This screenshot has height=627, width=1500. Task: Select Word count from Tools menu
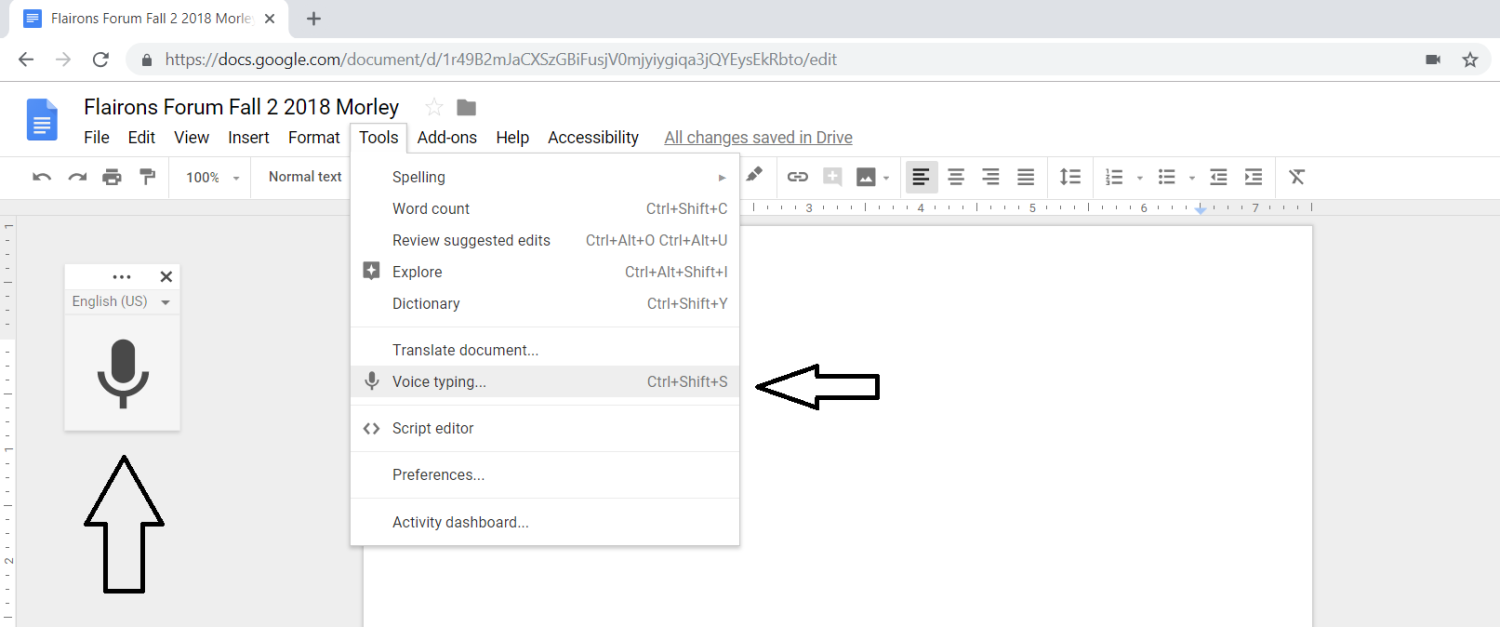545,209
